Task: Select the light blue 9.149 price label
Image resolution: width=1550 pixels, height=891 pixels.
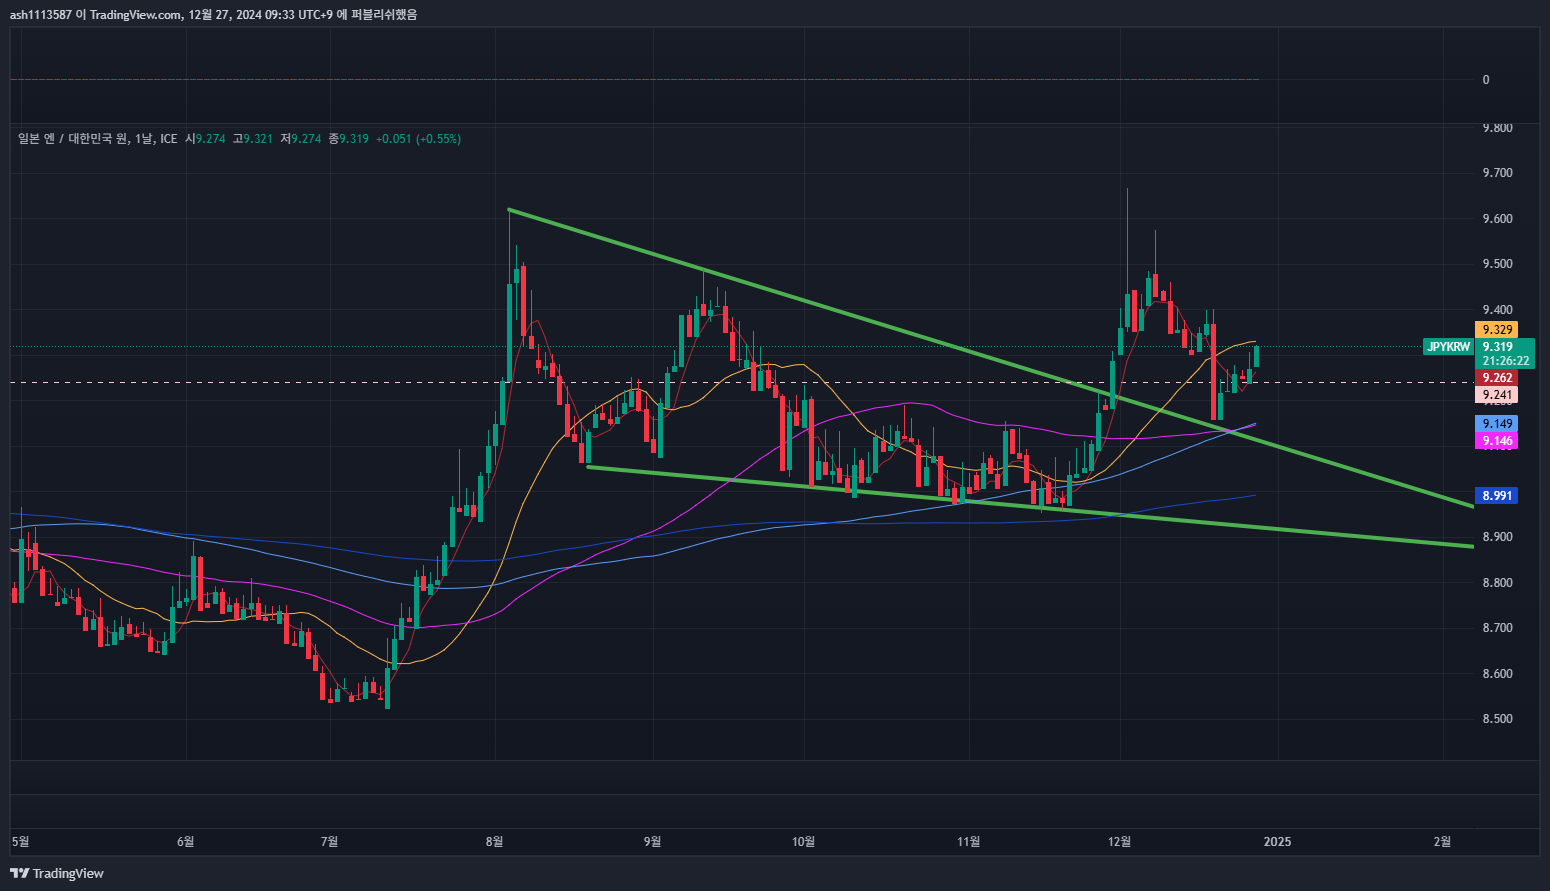Action: 1496,424
